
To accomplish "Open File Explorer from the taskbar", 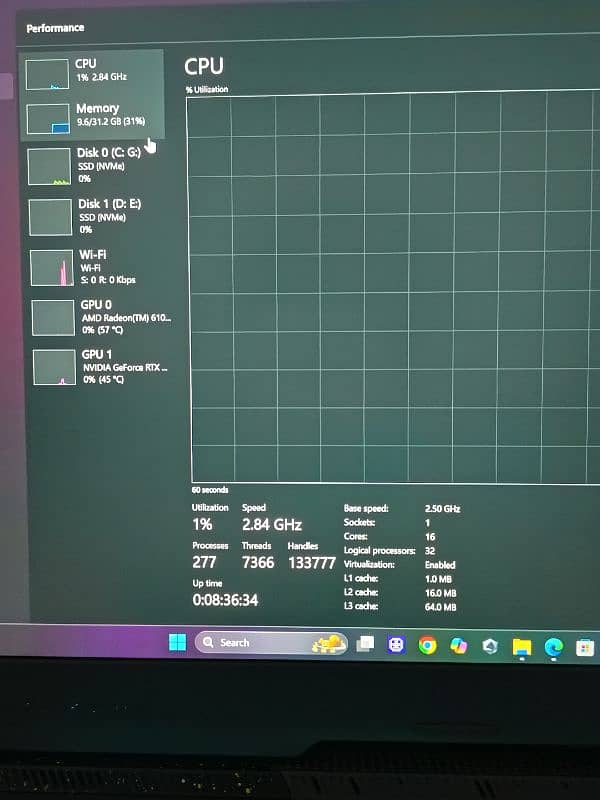I will click(x=522, y=647).
